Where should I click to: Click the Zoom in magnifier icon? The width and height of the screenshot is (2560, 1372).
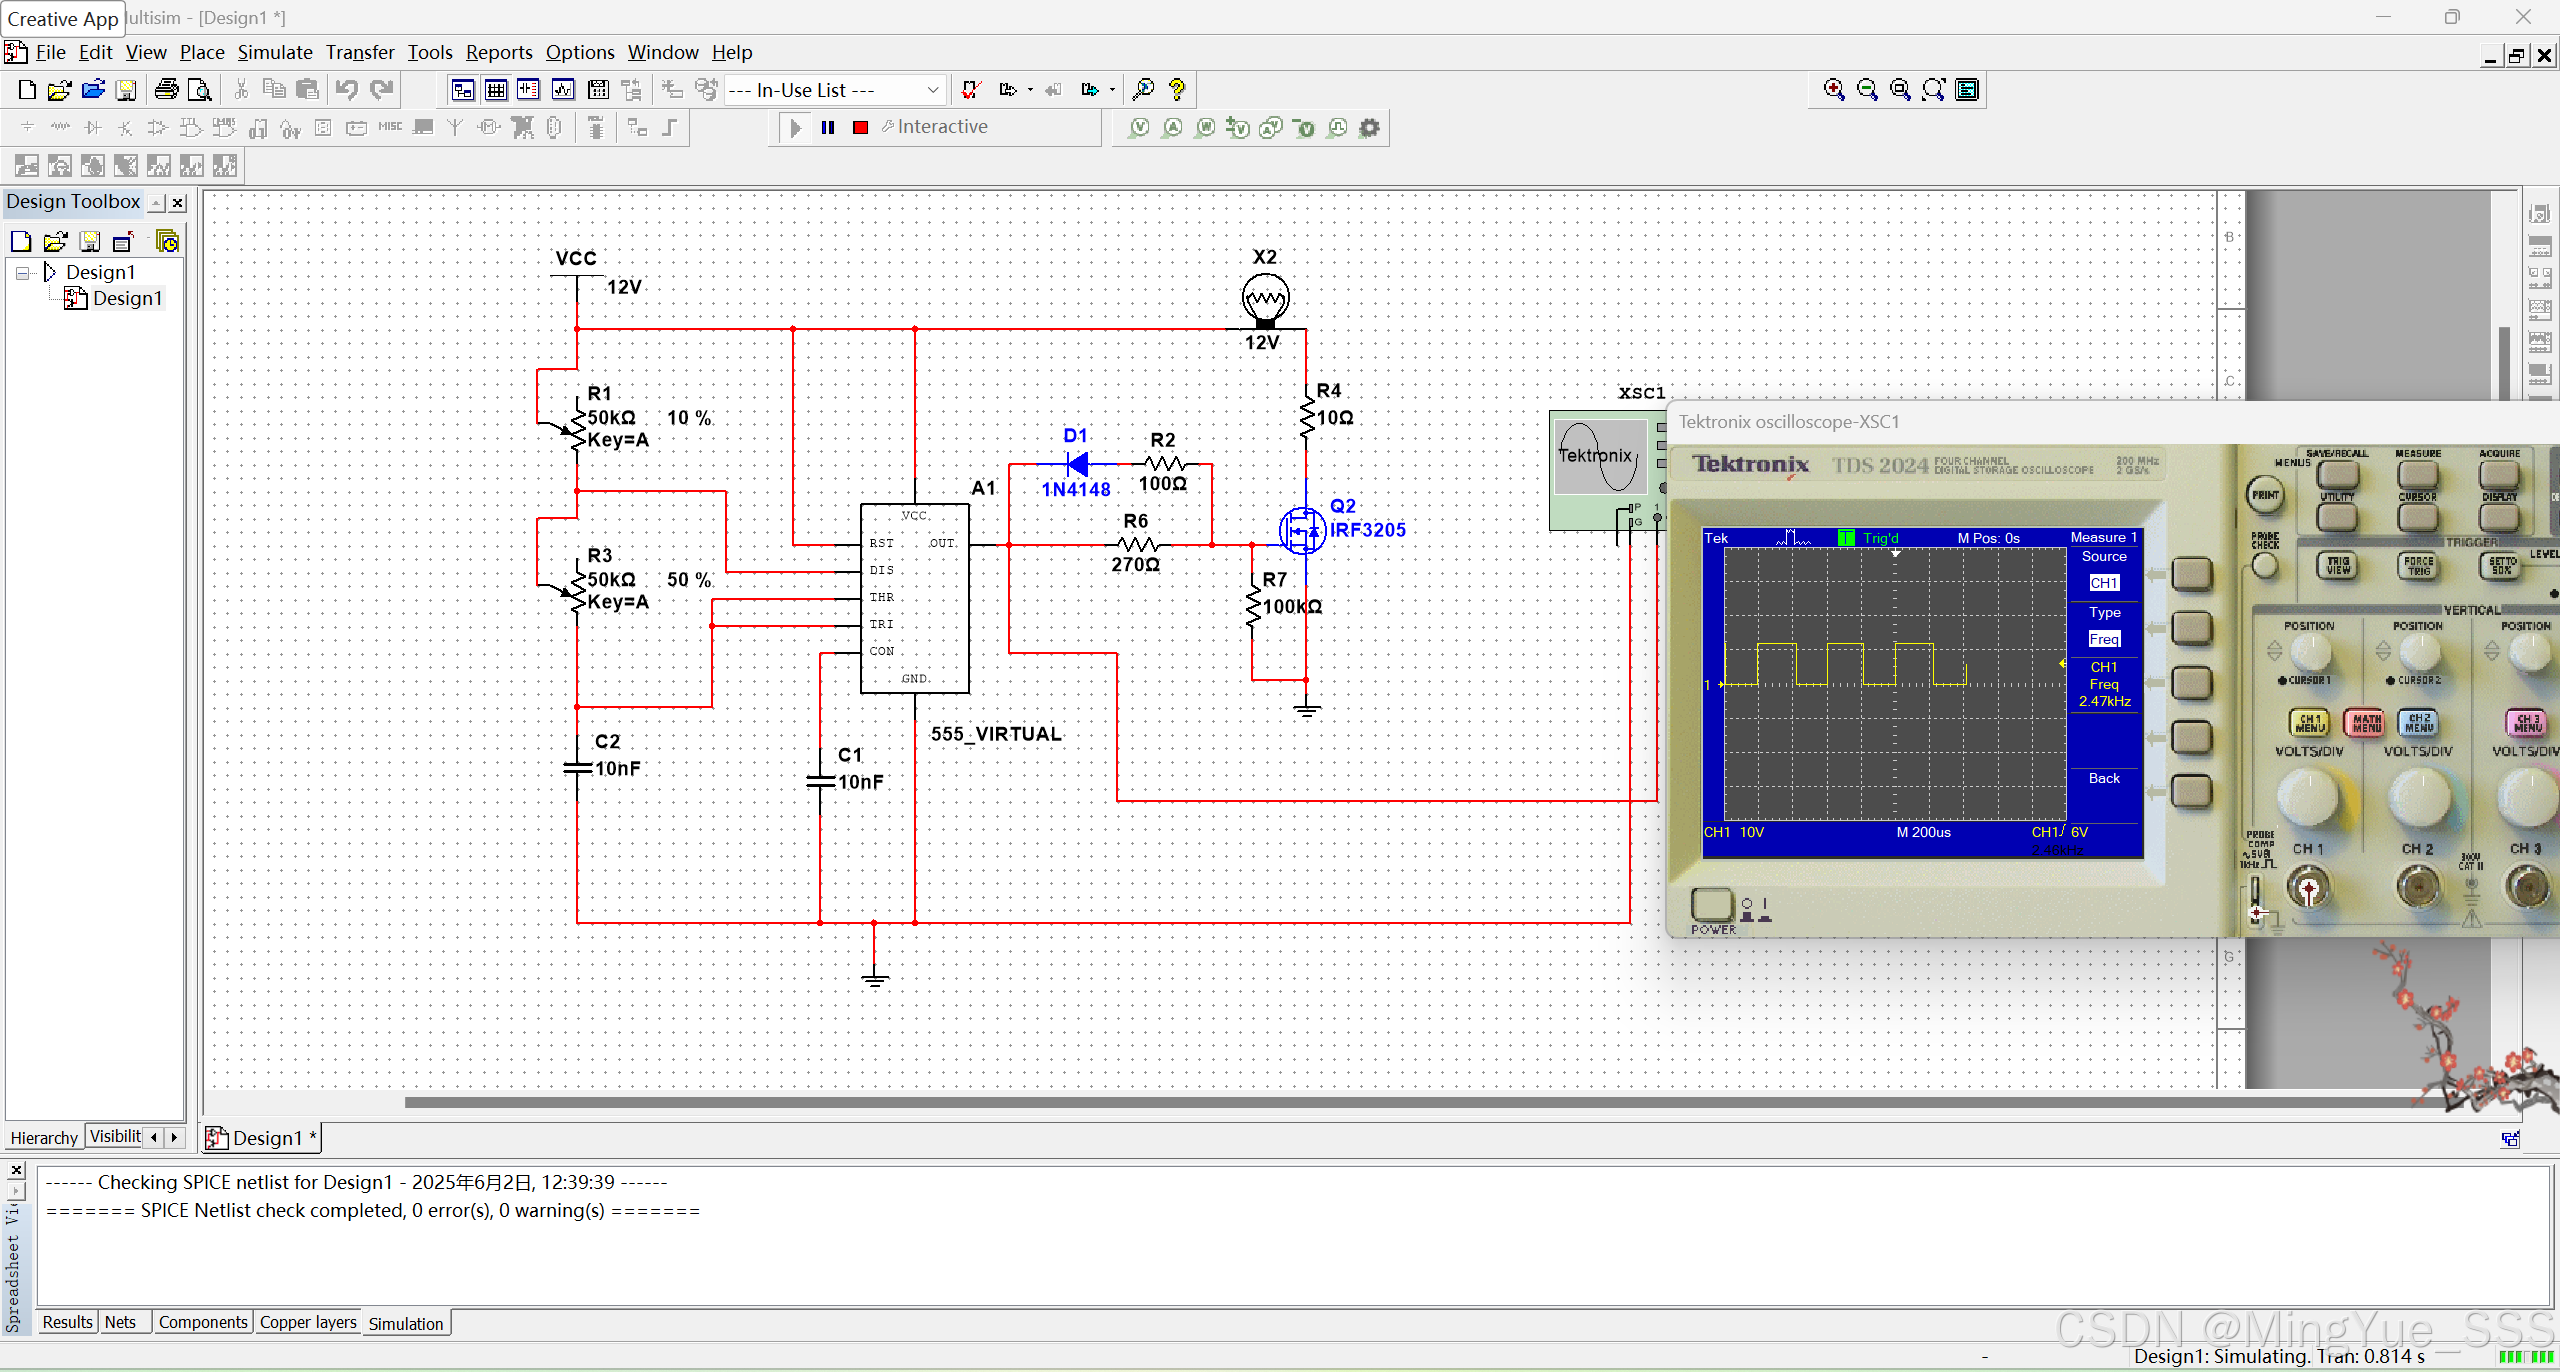[x=1834, y=90]
